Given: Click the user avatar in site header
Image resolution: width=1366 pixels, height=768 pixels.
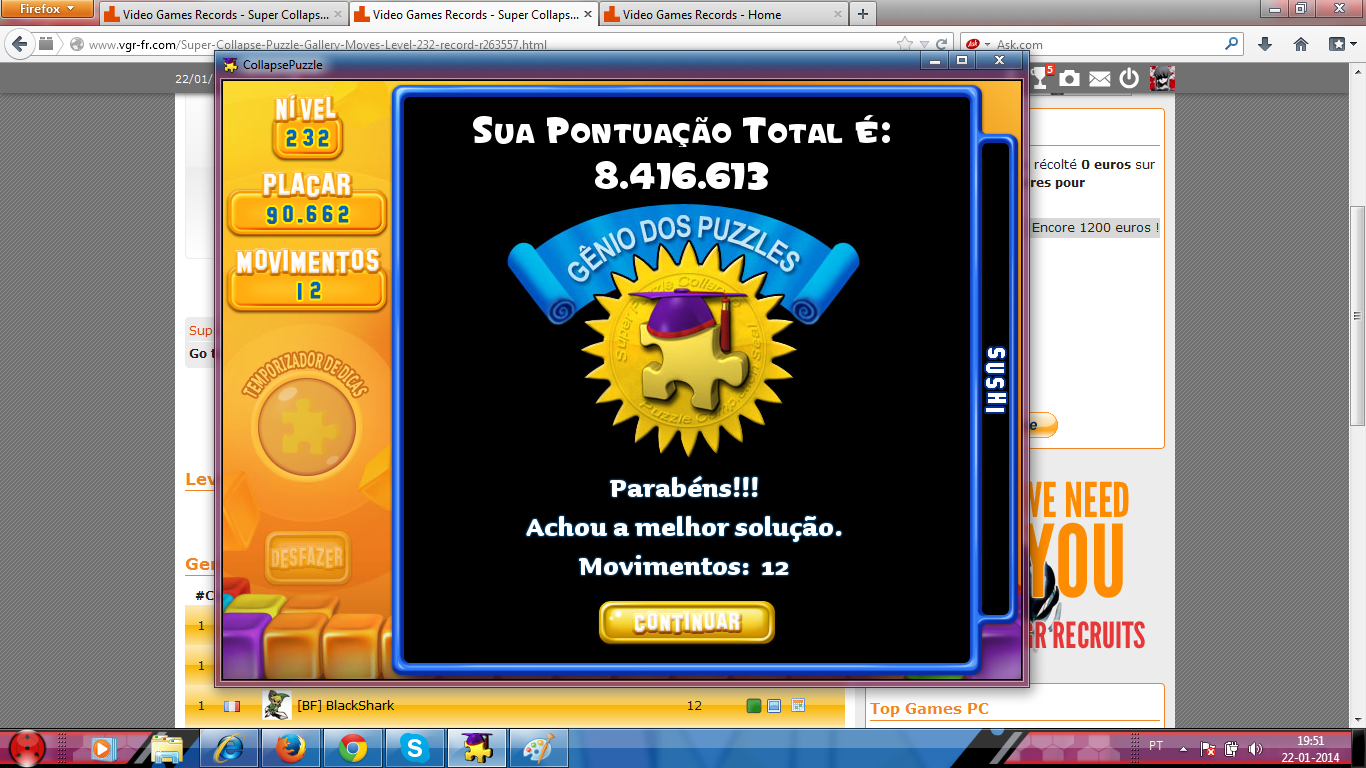Looking at the screenshot, I should coord(1161,78).
